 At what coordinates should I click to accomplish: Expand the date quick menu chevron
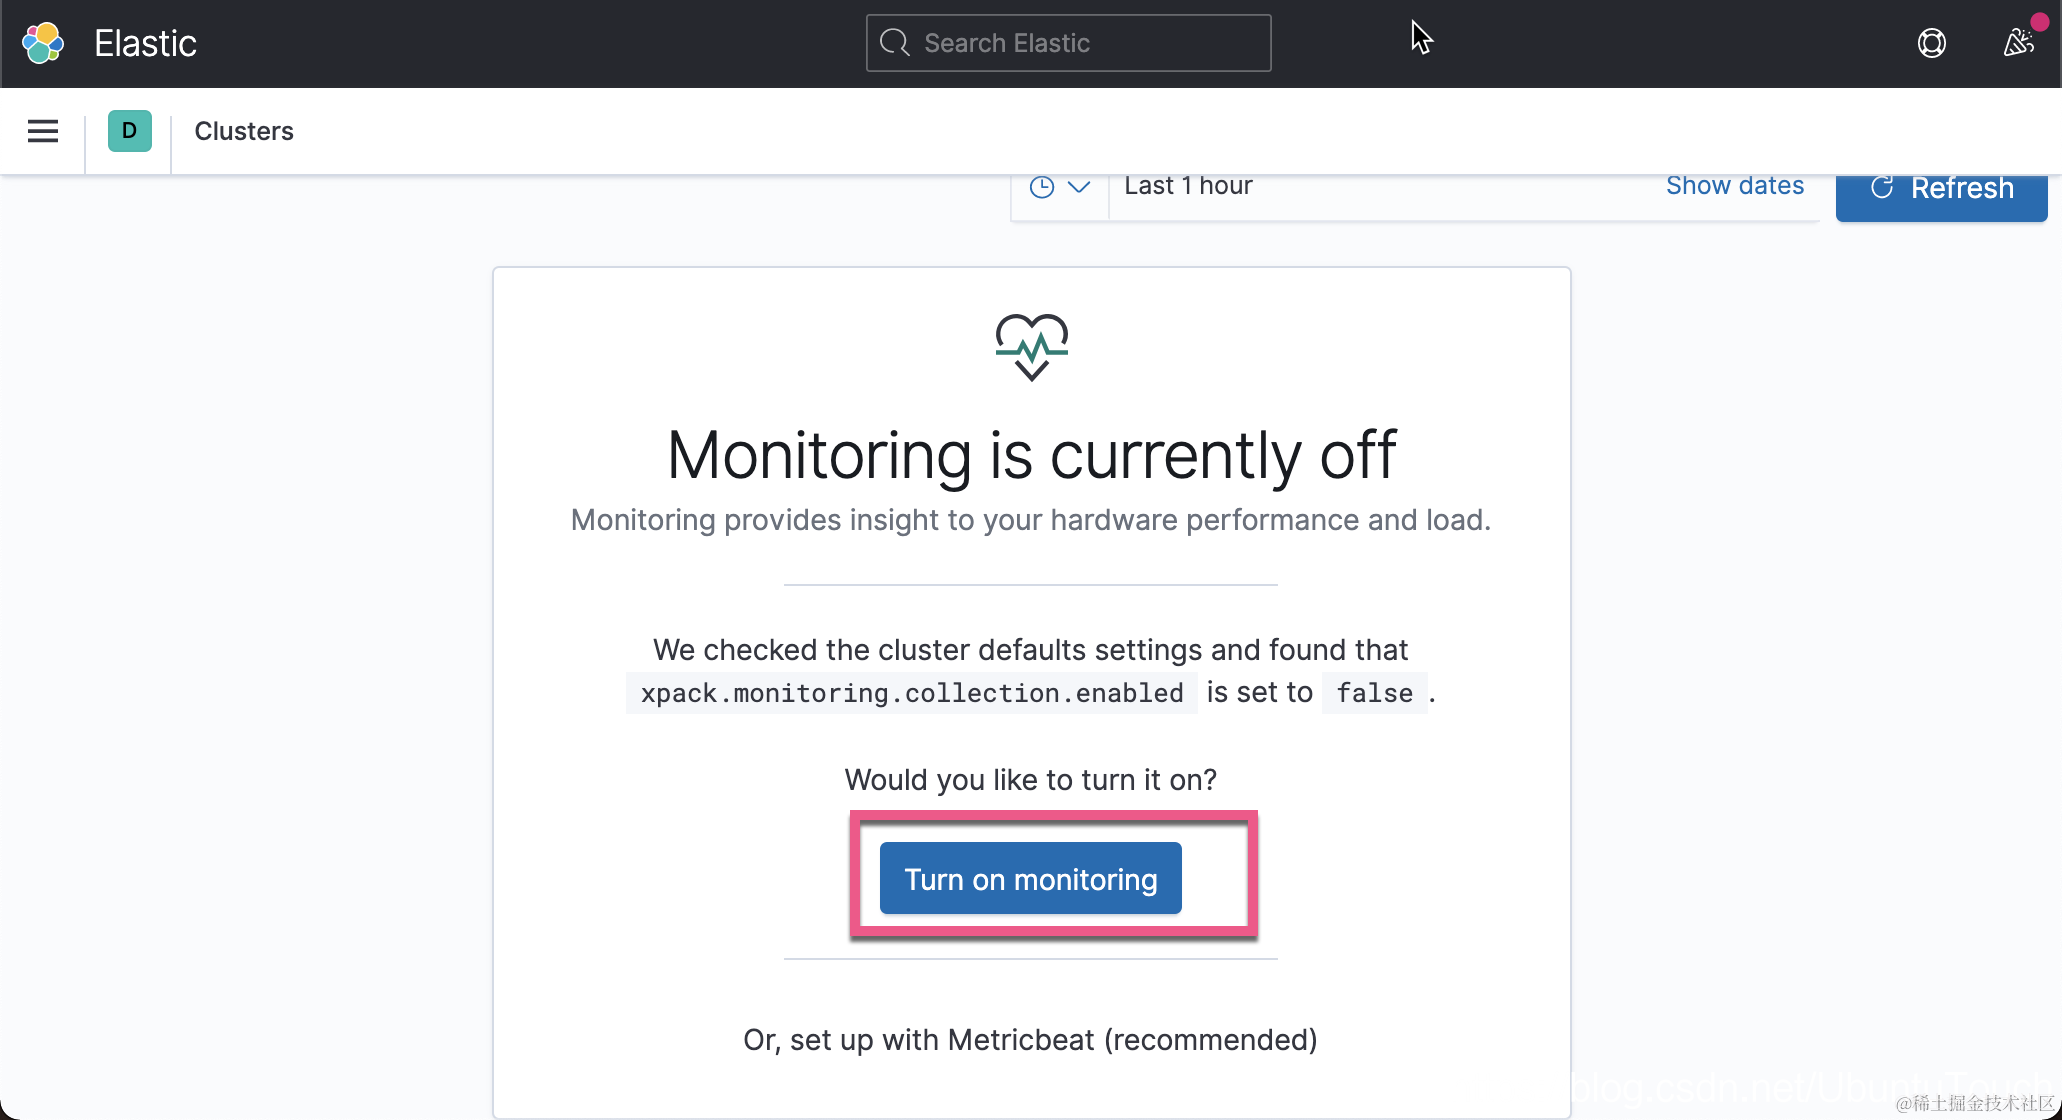(1079, 187)
